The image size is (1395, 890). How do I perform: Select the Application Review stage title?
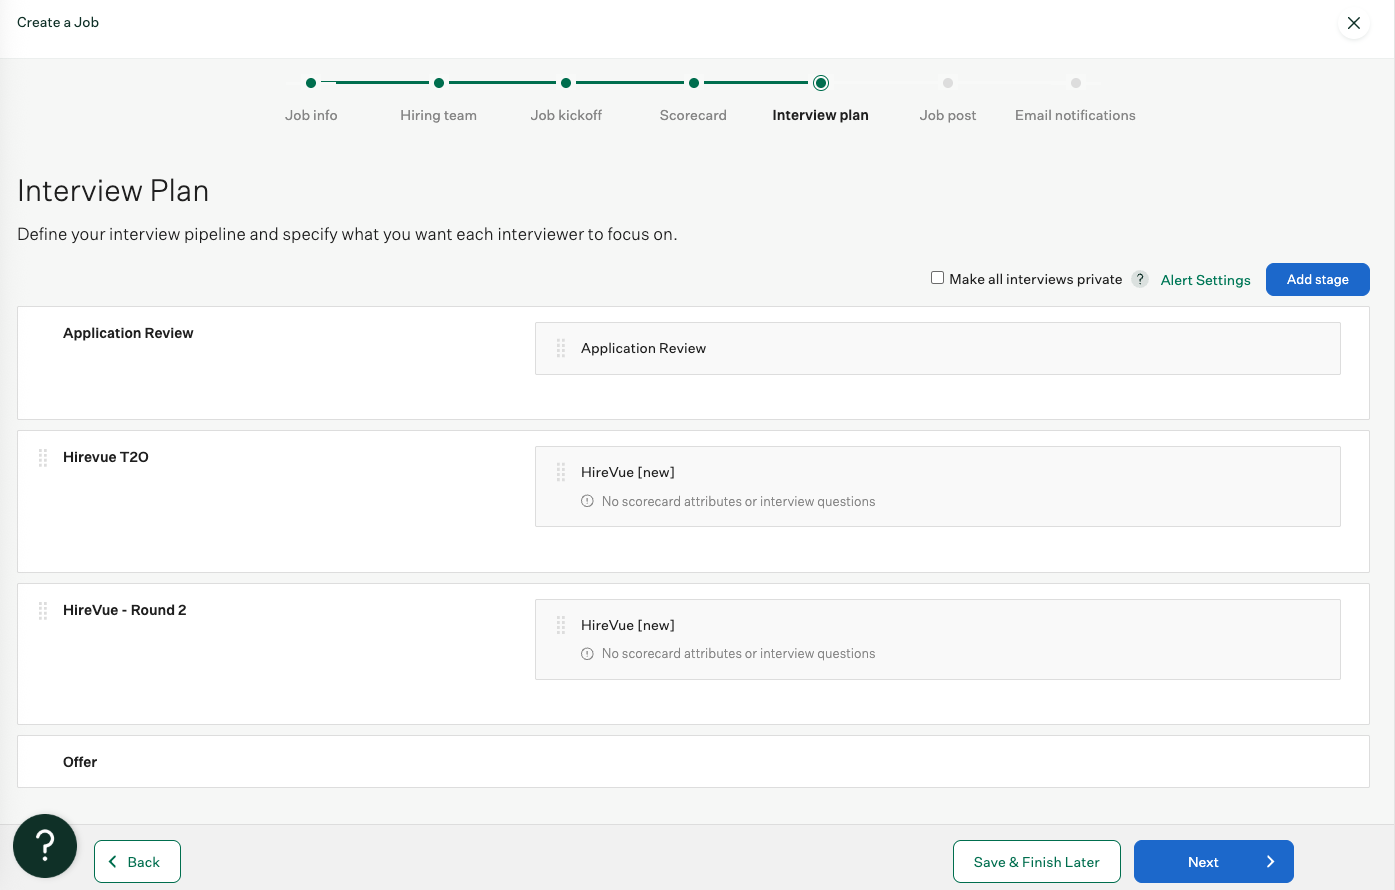(x=128, y=333)
